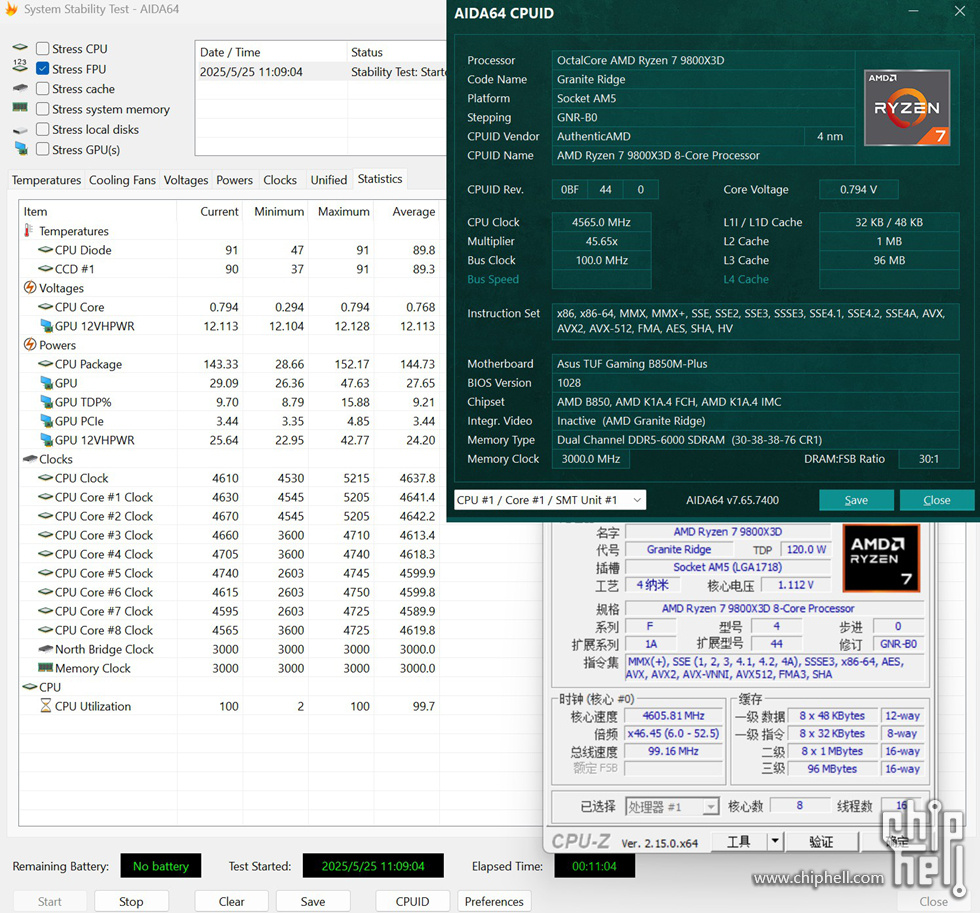
Task: Click the CPU-Z 验证 validate button
Action: (x=821, y=841)
